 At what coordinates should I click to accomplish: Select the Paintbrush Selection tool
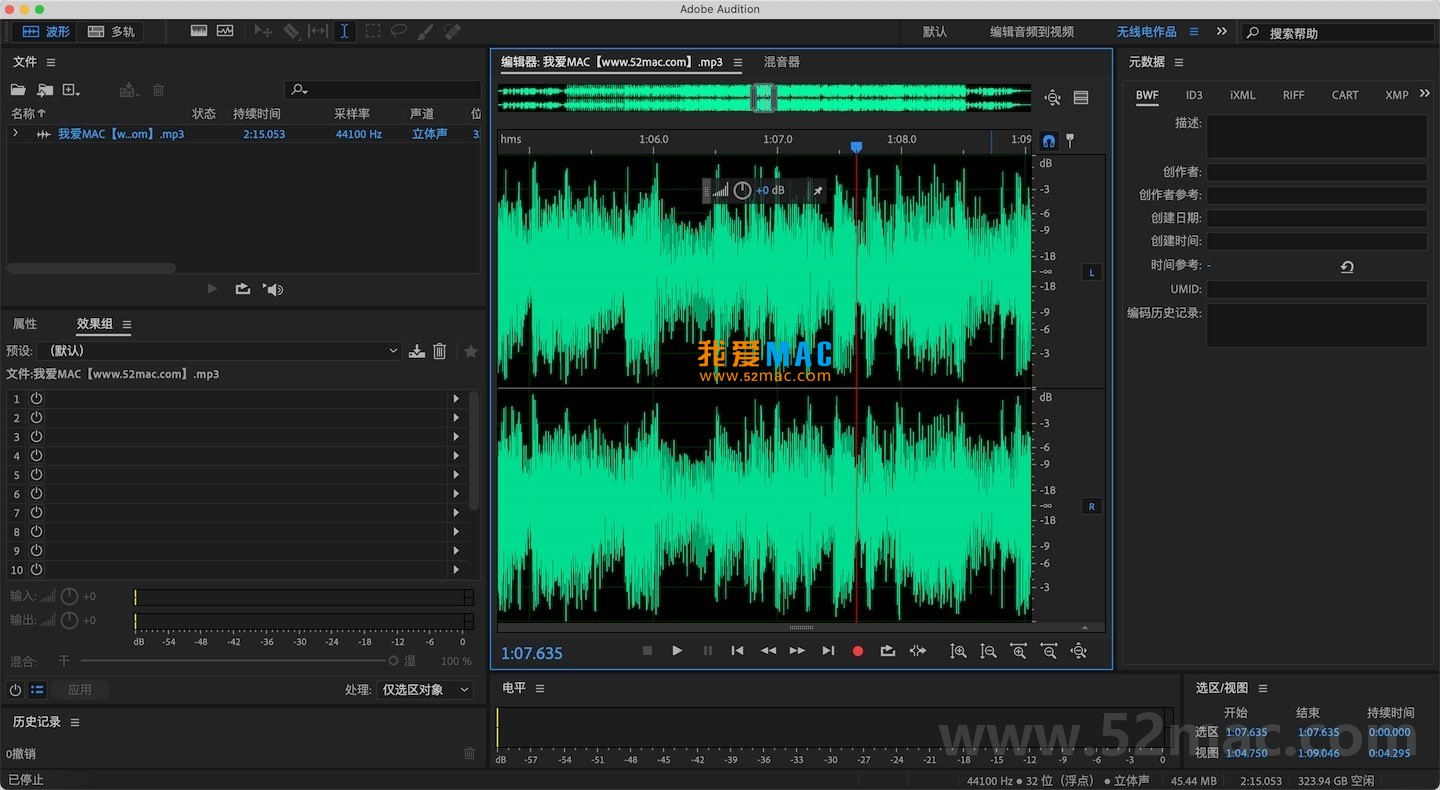click(425, 31)
